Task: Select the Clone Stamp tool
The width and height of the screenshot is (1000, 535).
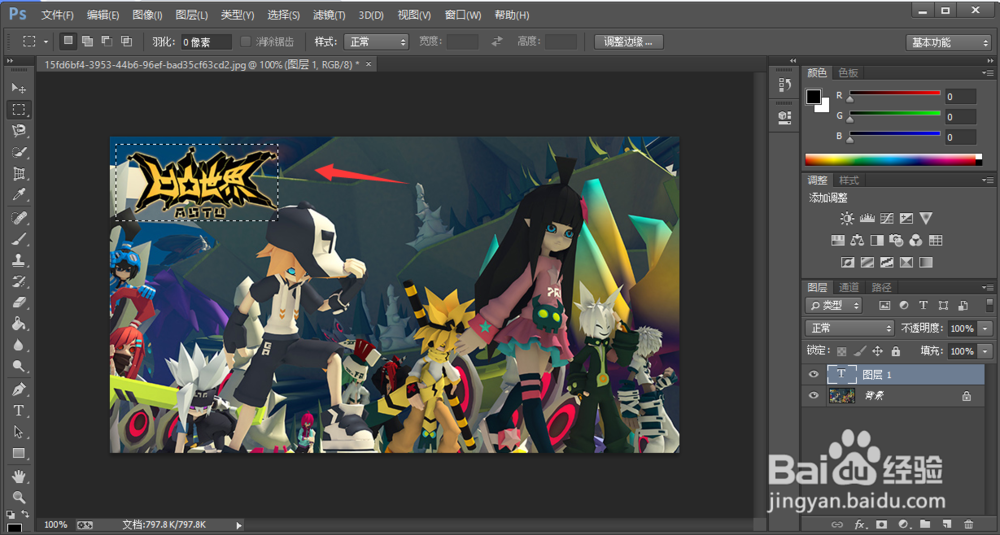Action: [18, 260]
